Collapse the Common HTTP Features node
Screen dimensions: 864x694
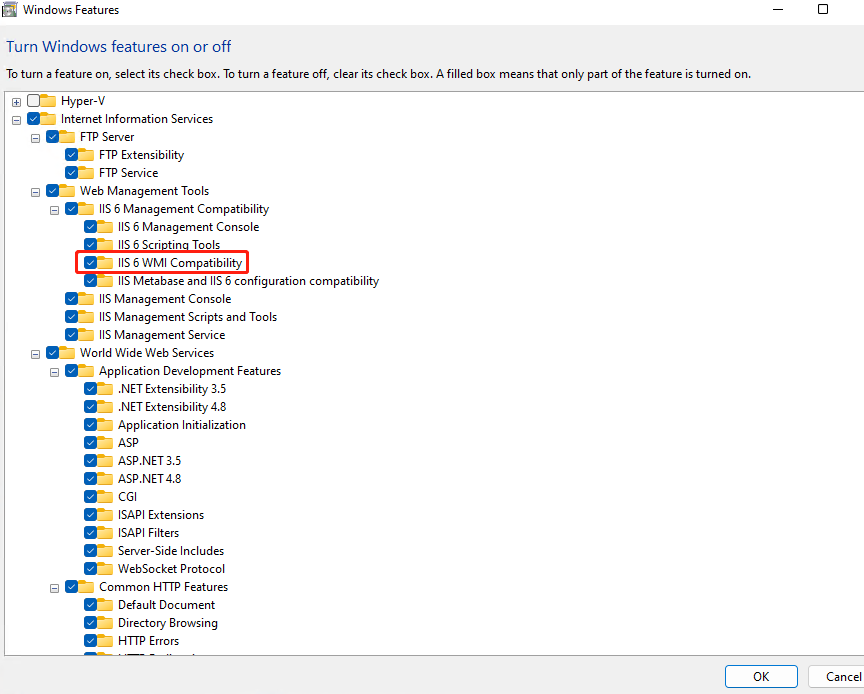point(55,589)
